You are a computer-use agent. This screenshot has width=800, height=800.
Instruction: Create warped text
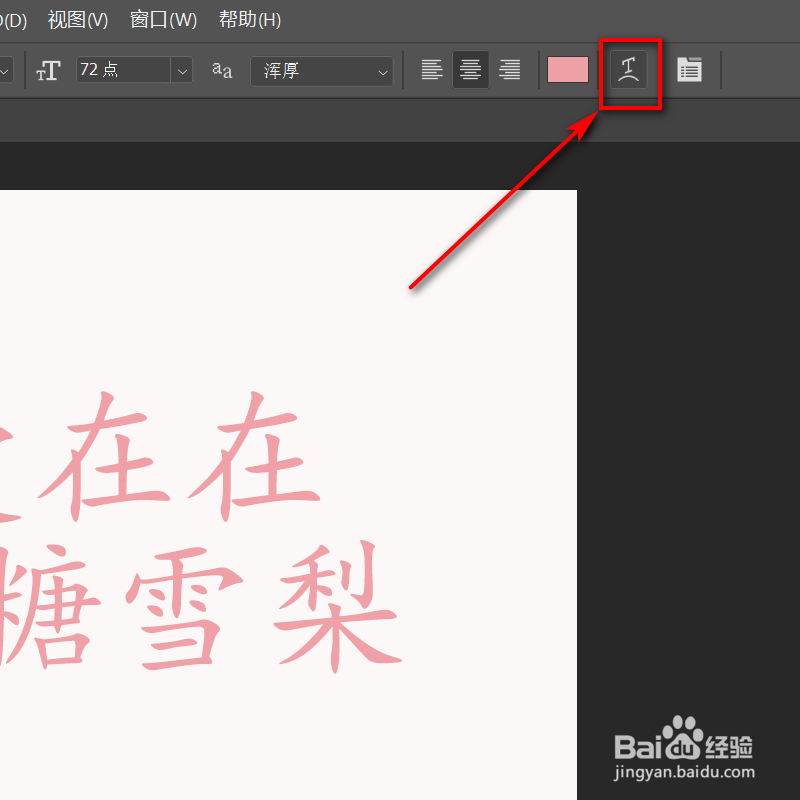(629, 70)
